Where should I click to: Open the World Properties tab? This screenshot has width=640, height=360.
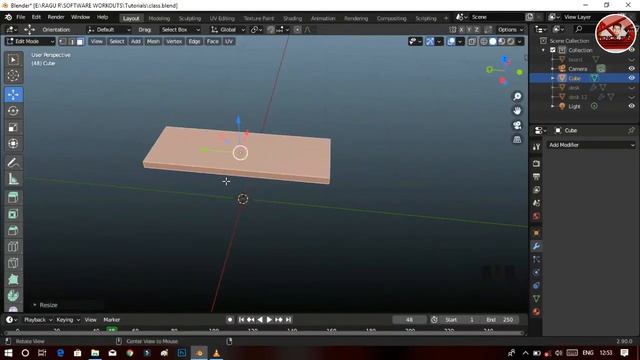tap(536, 216)
